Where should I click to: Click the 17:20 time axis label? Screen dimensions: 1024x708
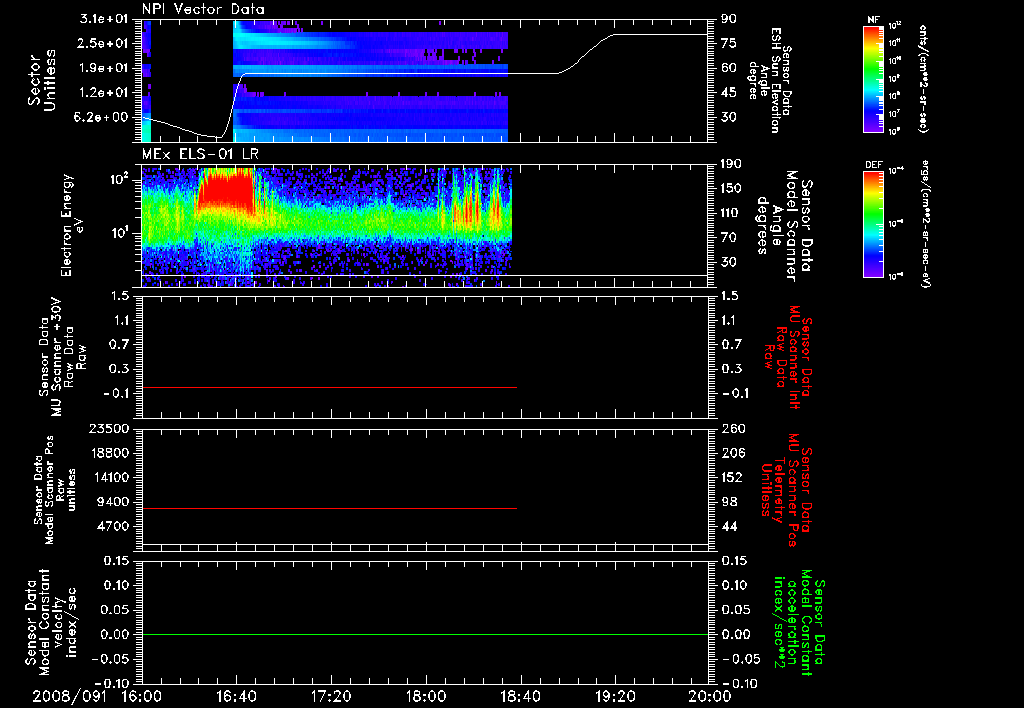(331, 696)
